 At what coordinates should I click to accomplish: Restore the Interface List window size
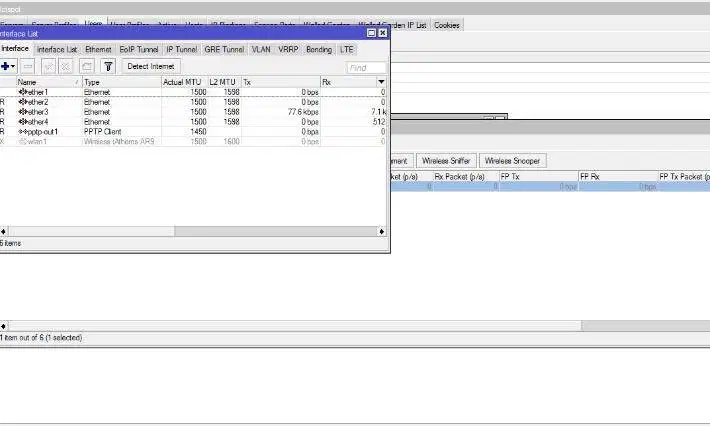coord(371,33)
